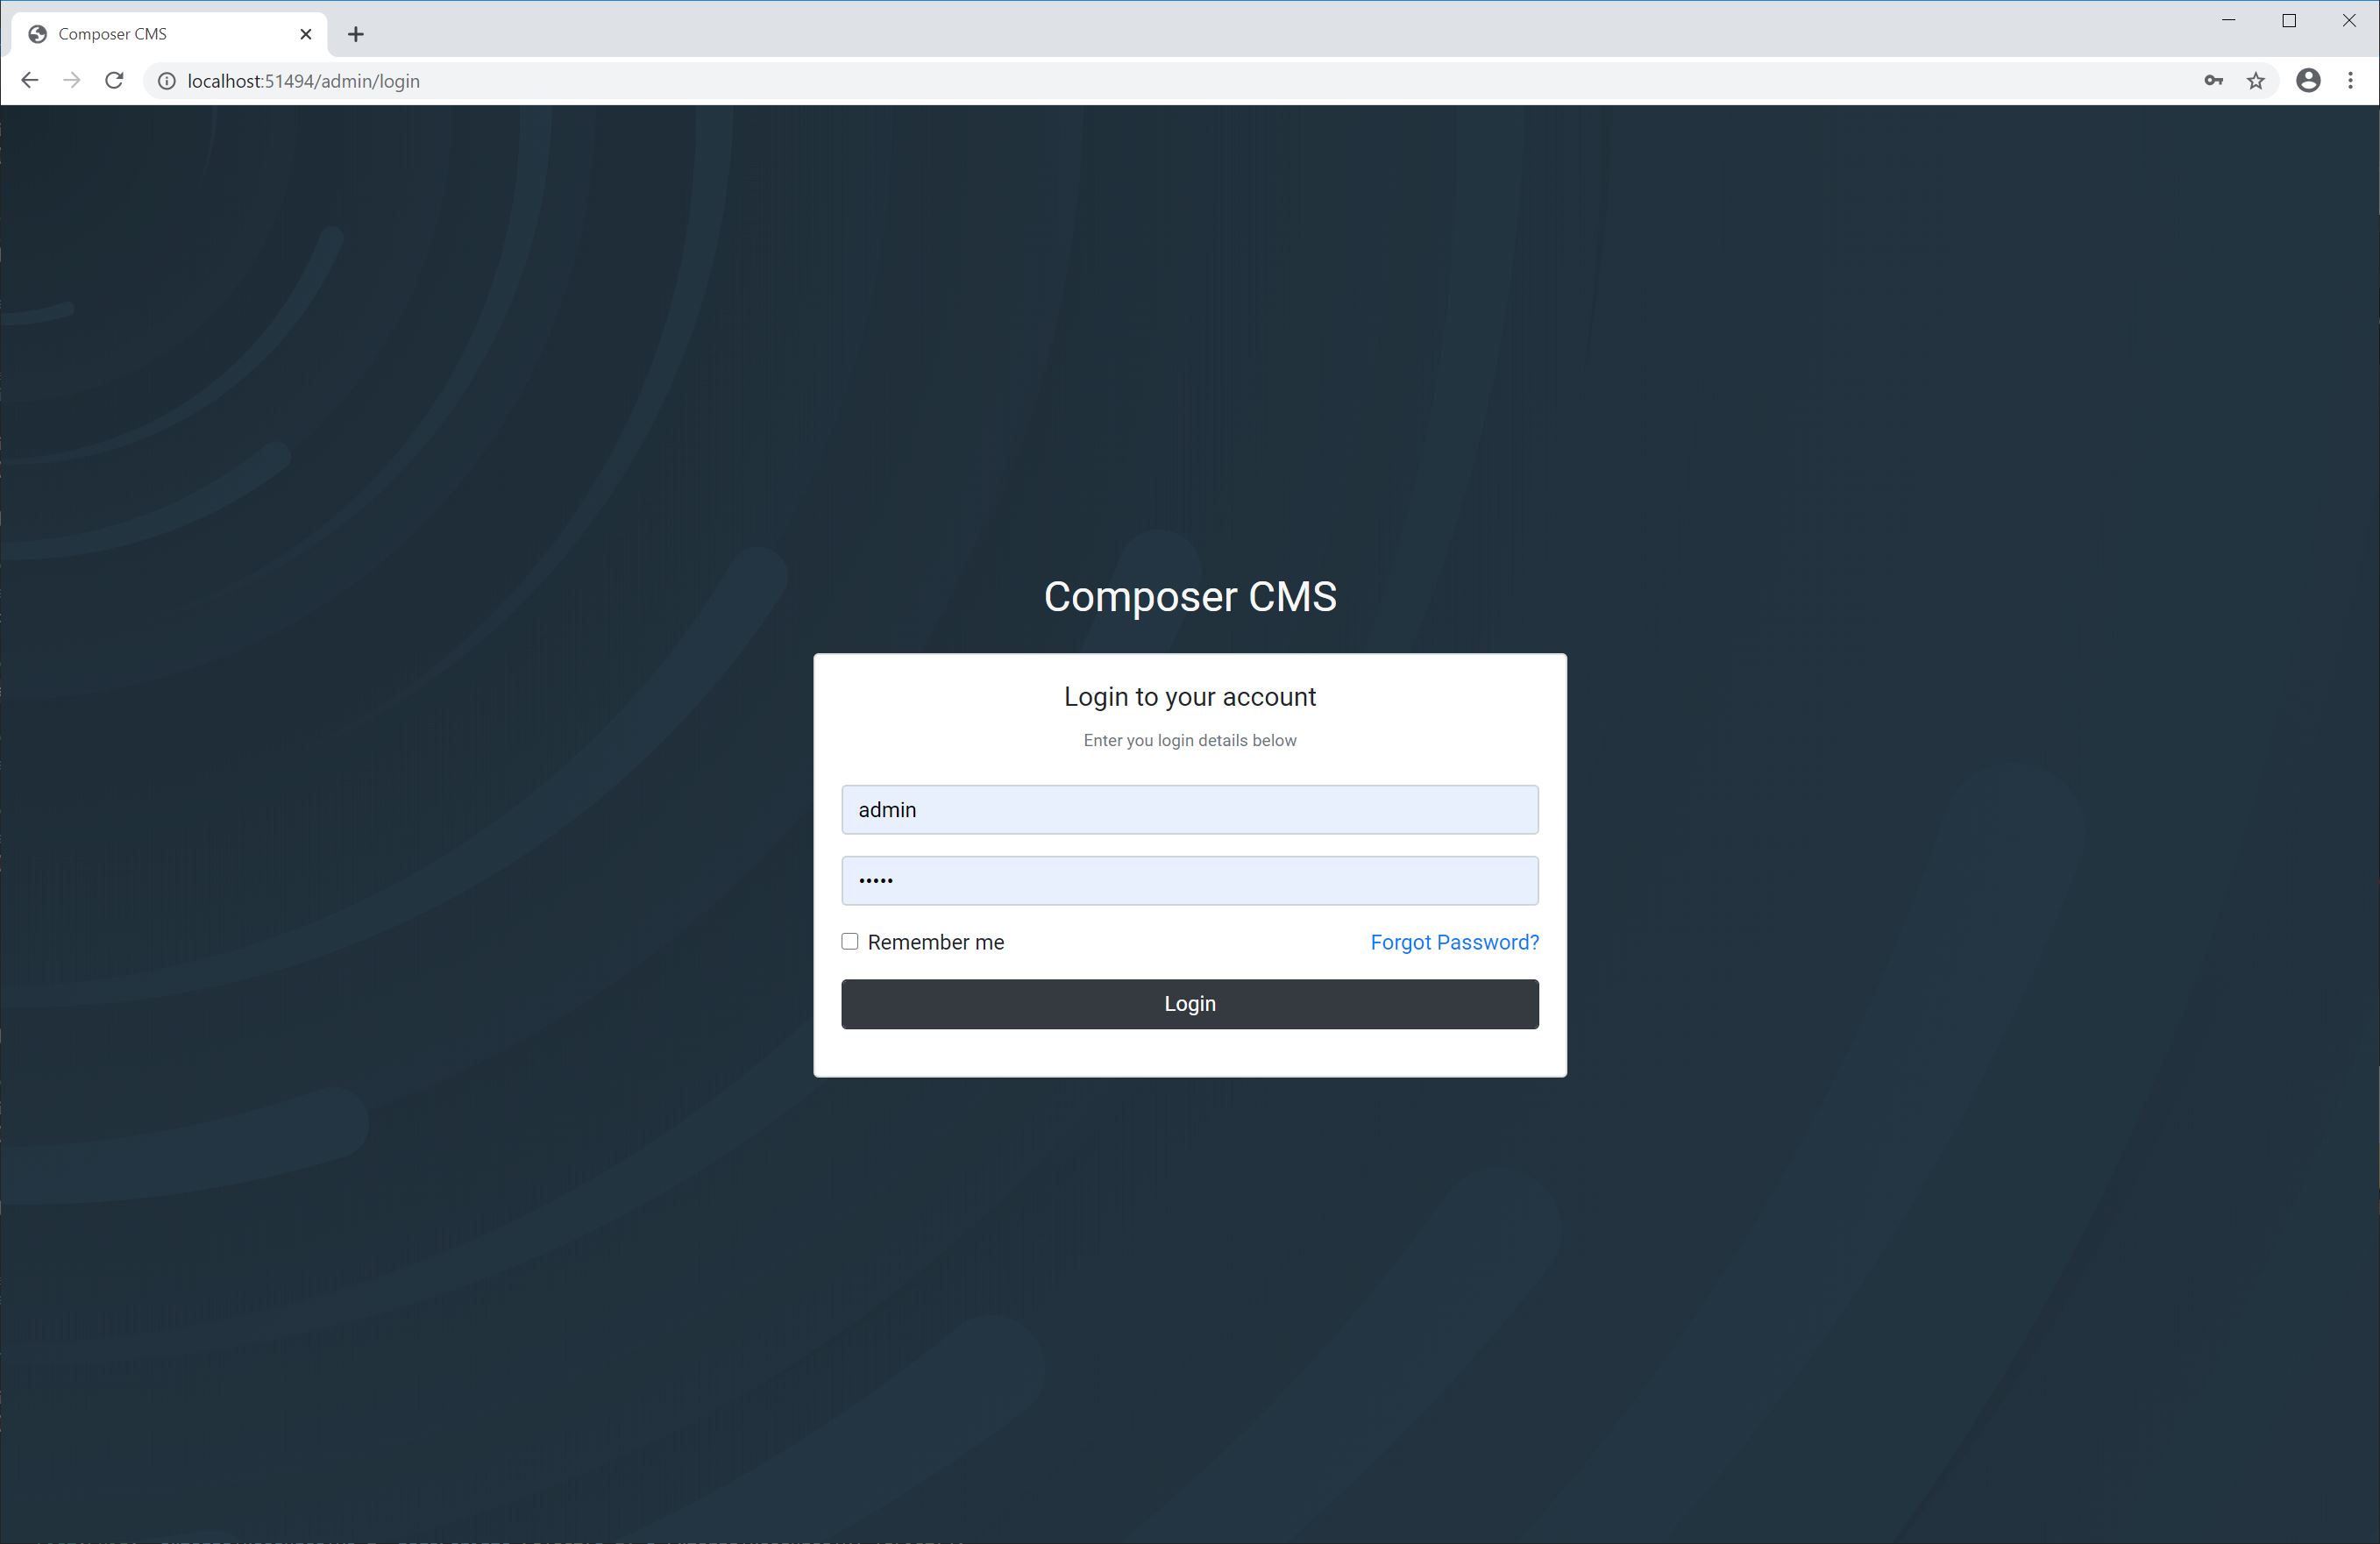Viewport: 2380px width, 1544px height.
Task: Open a new browser tab
Action: 355,34
